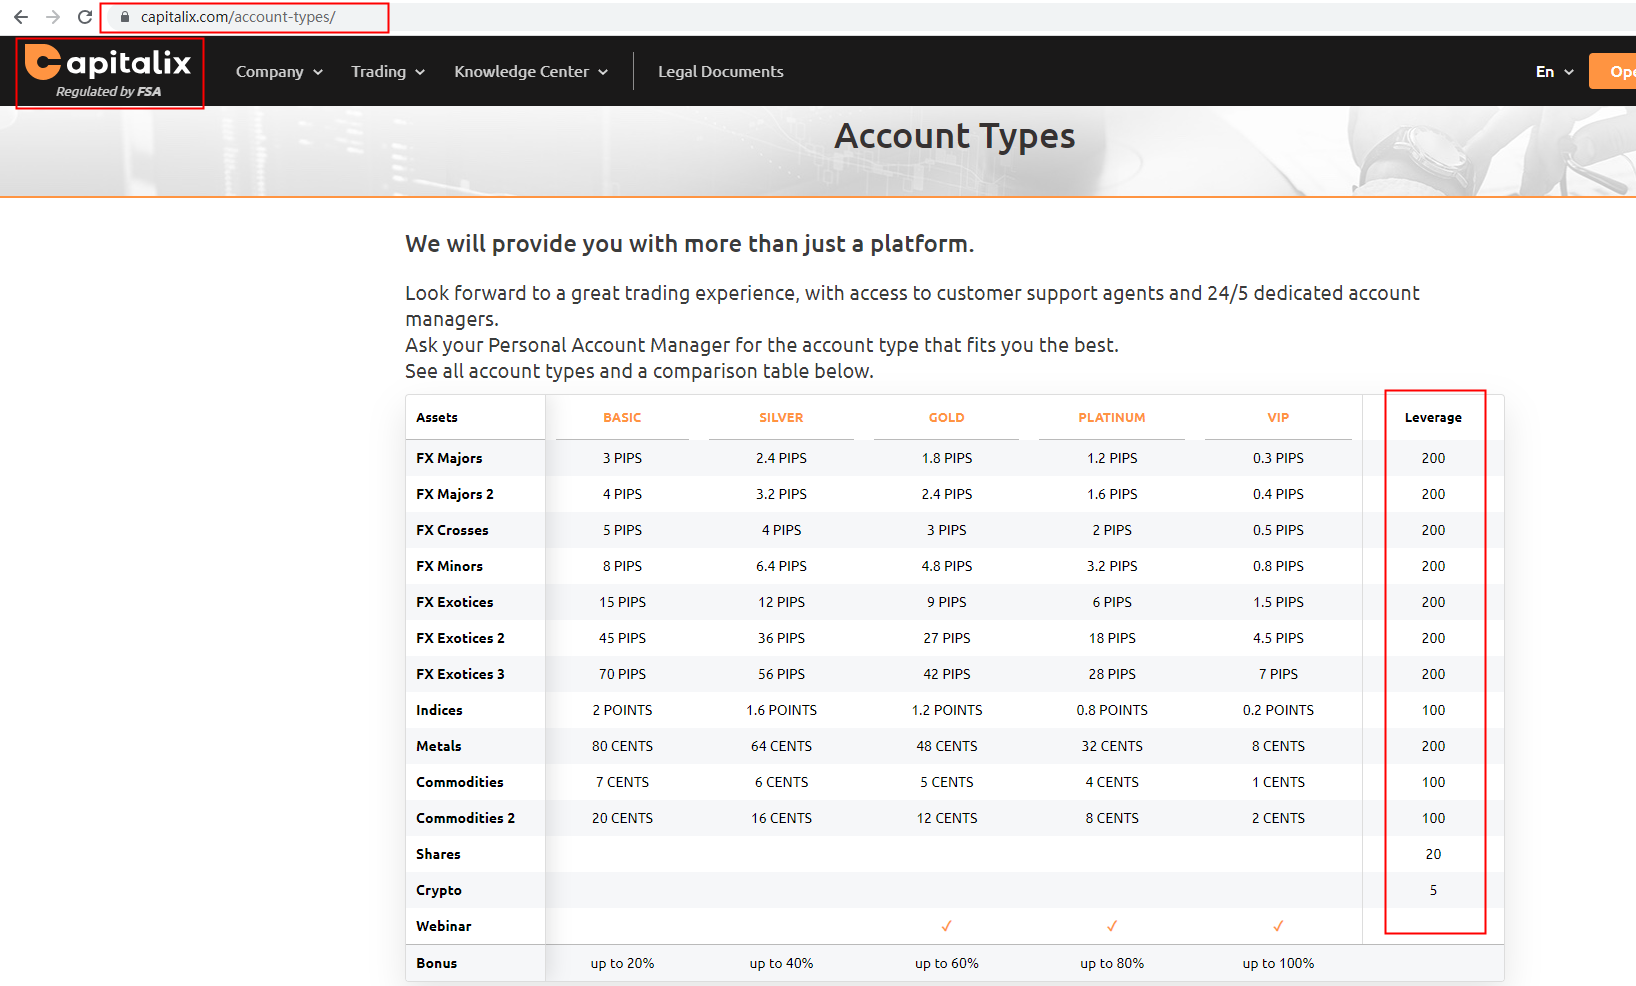The width and height of the screenshot is (1636, 986).
Task: Click the Gold column Webinar checkmark
Action: (x=946, y=926)
